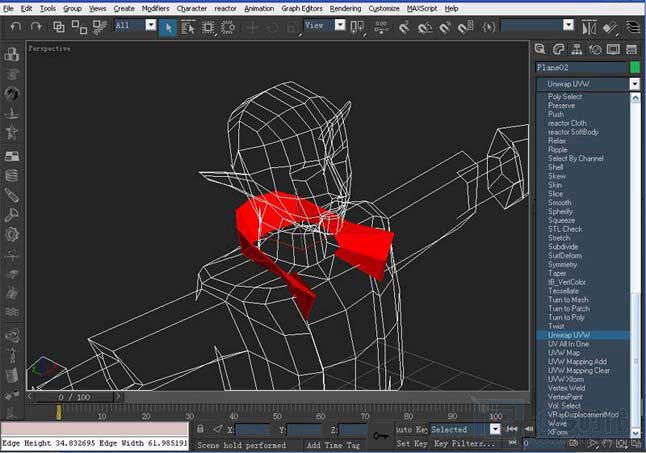Click the Plane02 object name field
This screenshot has width=646, height=453.
click(x=581, y=68)
